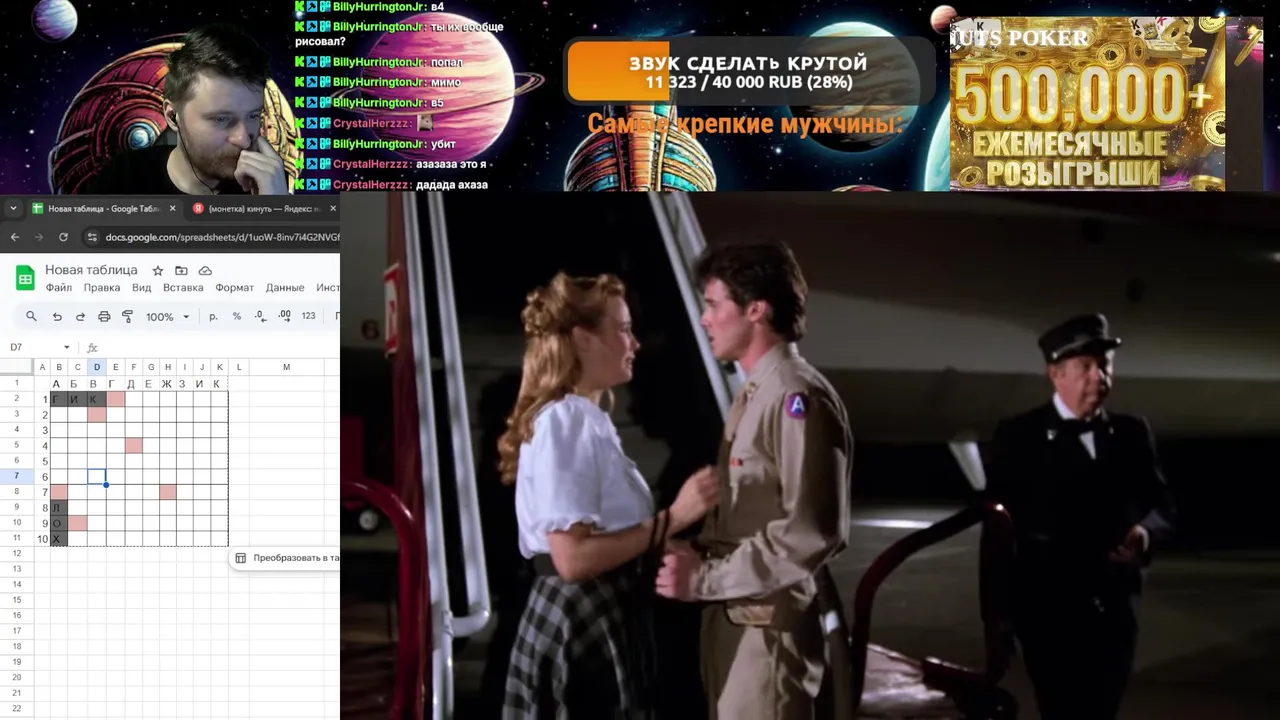Open the Файл menu
This screenshot has height=720, width=1280.
[58, 288]
